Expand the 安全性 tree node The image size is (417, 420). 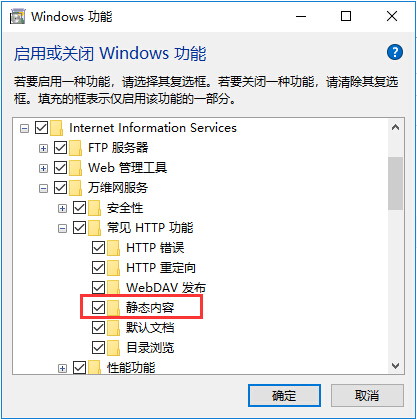coord(62,208)
